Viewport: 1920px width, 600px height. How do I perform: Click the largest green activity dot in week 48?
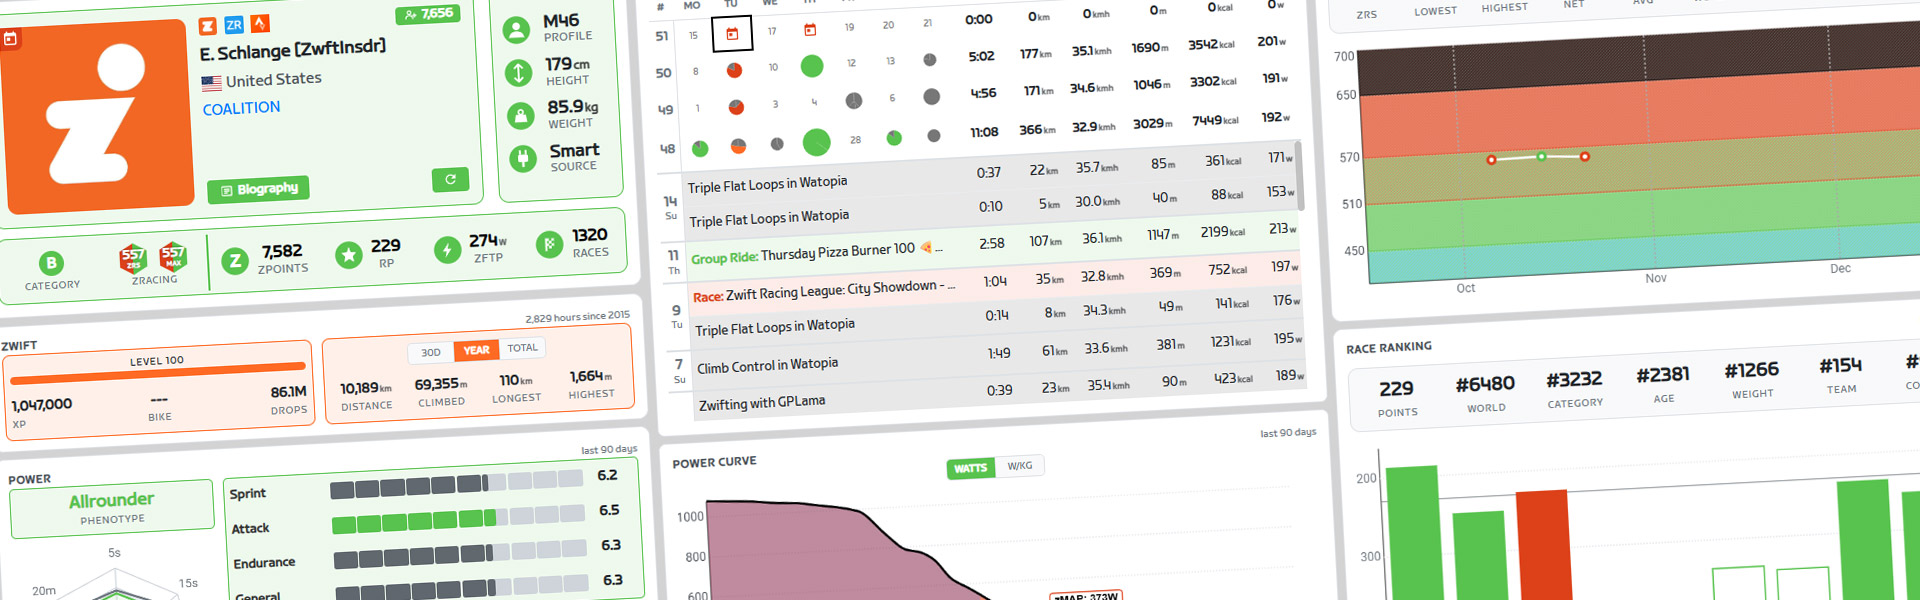(817, 142)
